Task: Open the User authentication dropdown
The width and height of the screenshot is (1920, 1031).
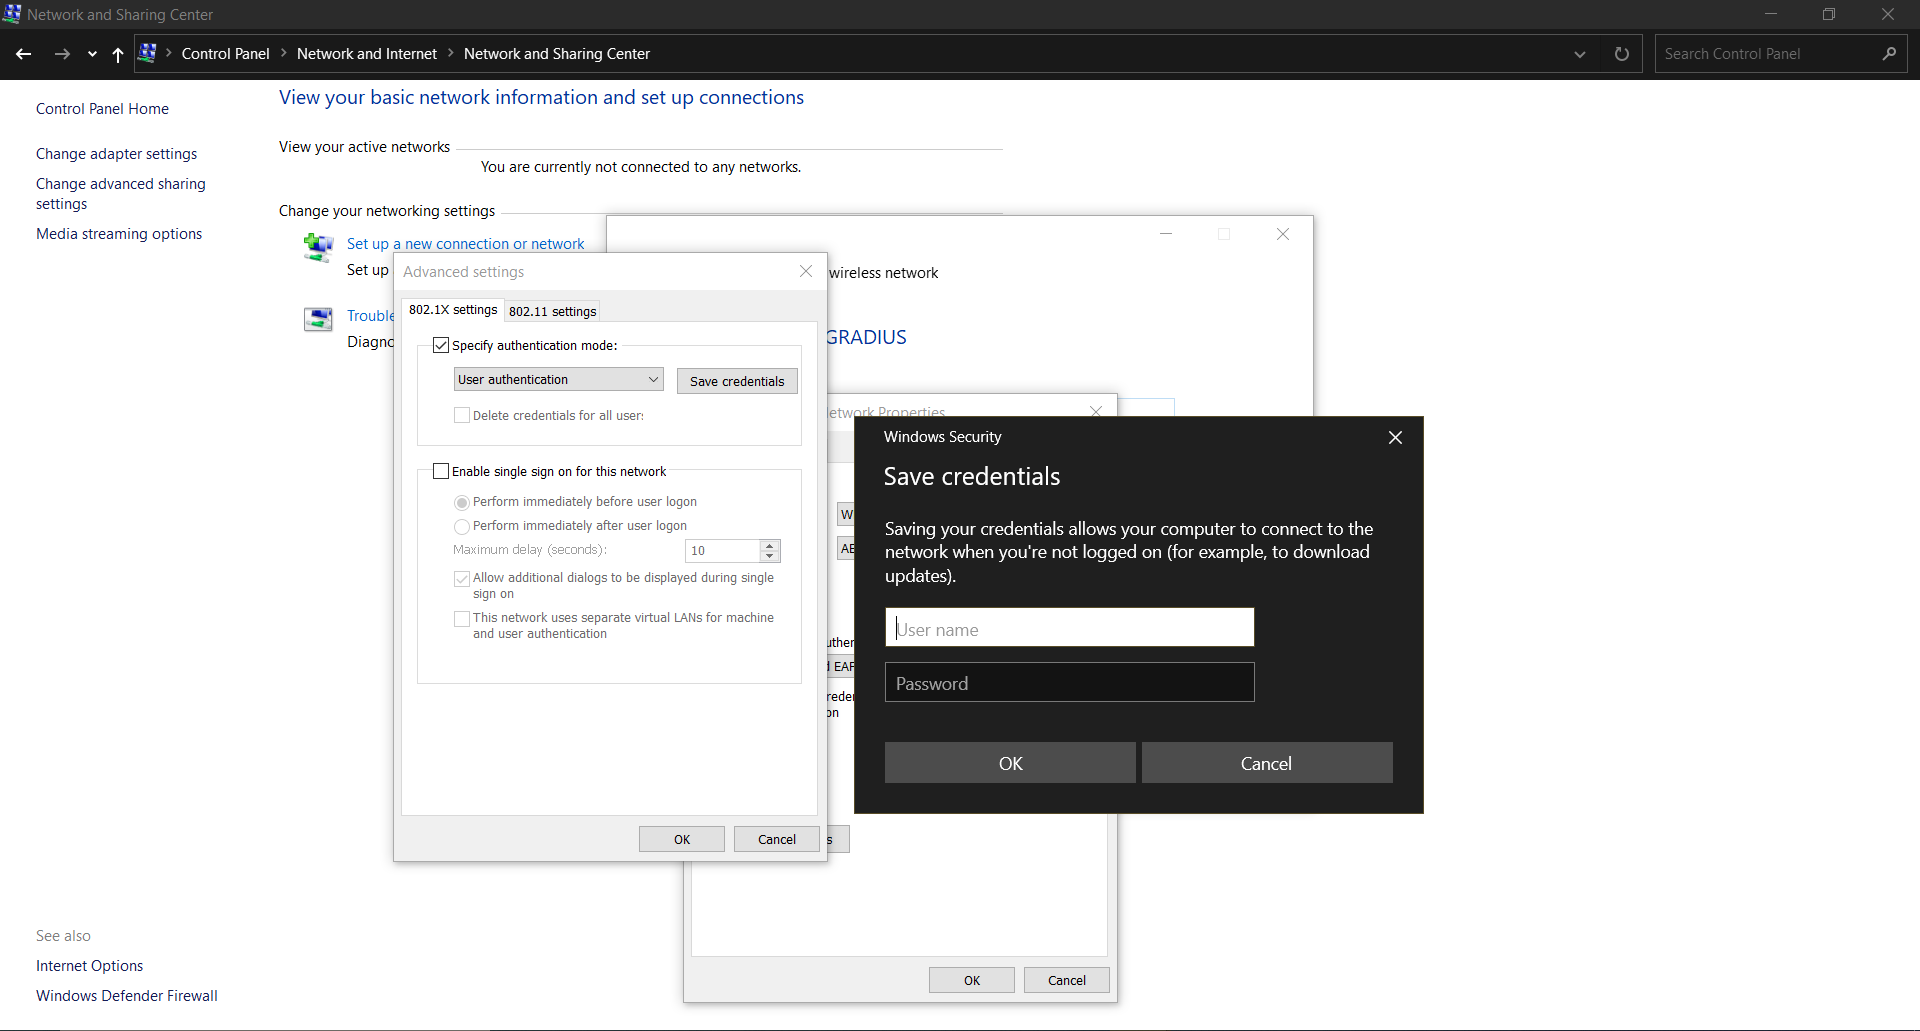Action: 558,379
